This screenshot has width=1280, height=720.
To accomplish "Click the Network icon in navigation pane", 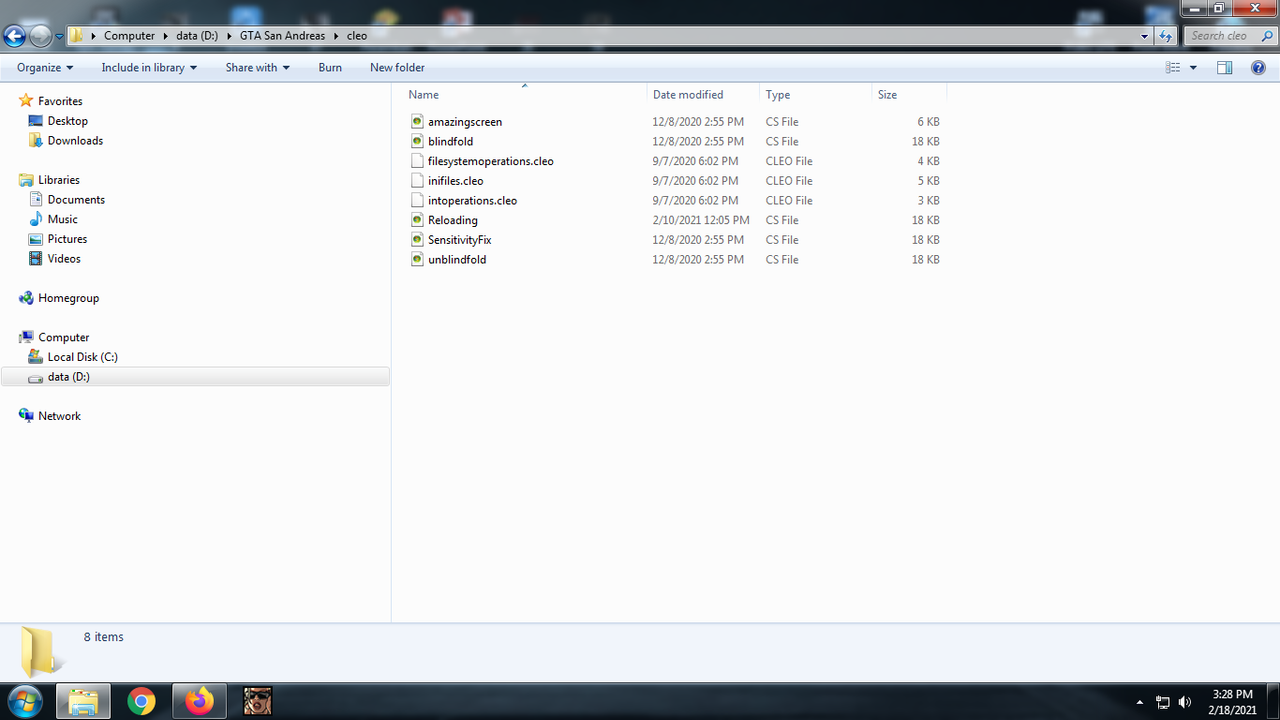I will [26, 416].
